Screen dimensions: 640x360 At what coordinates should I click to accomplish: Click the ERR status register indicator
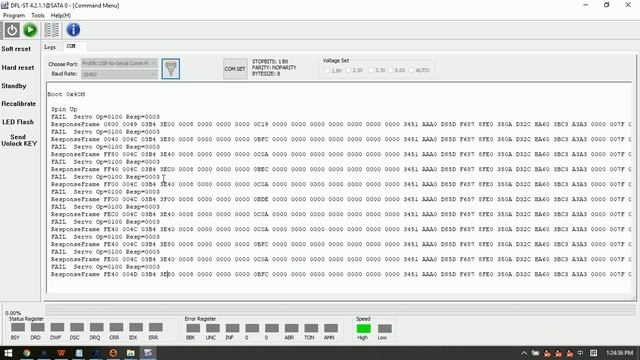tap(155, 327)
